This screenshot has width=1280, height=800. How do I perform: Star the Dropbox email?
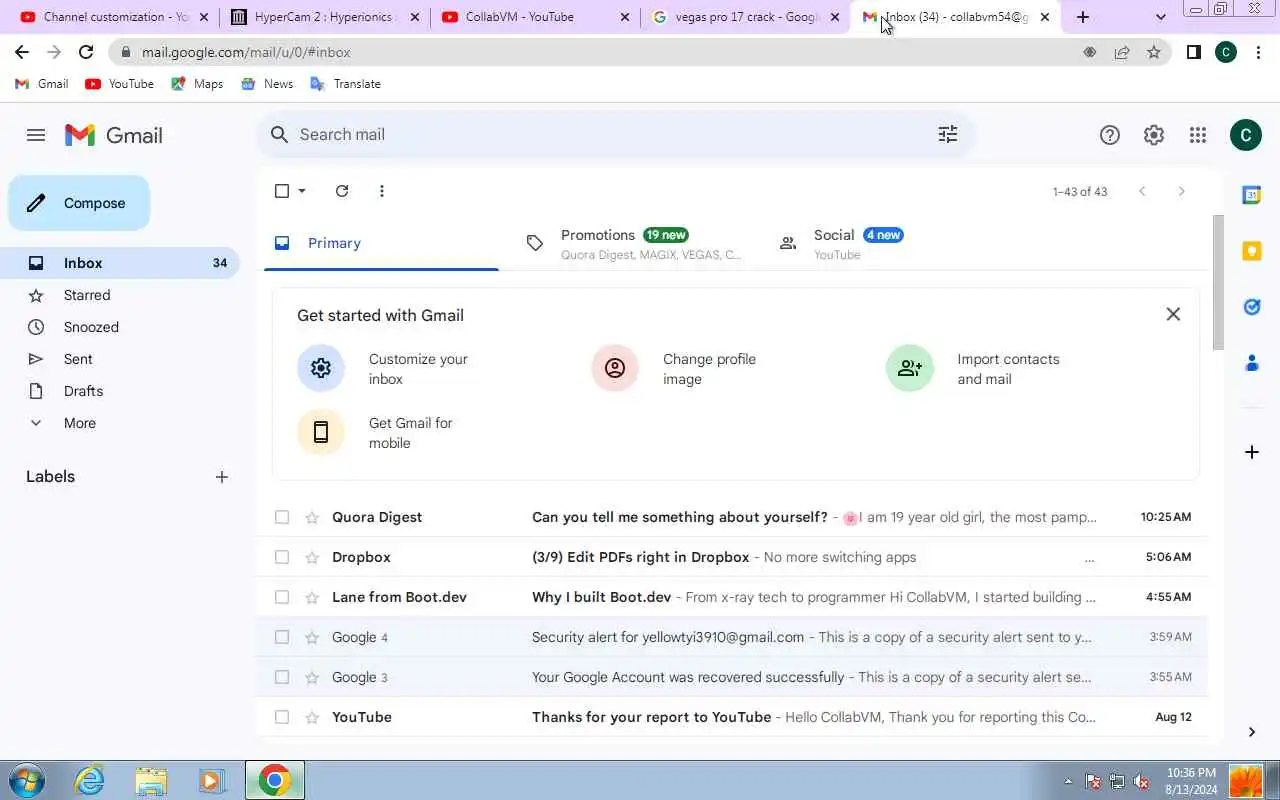[x=312, y=557]
